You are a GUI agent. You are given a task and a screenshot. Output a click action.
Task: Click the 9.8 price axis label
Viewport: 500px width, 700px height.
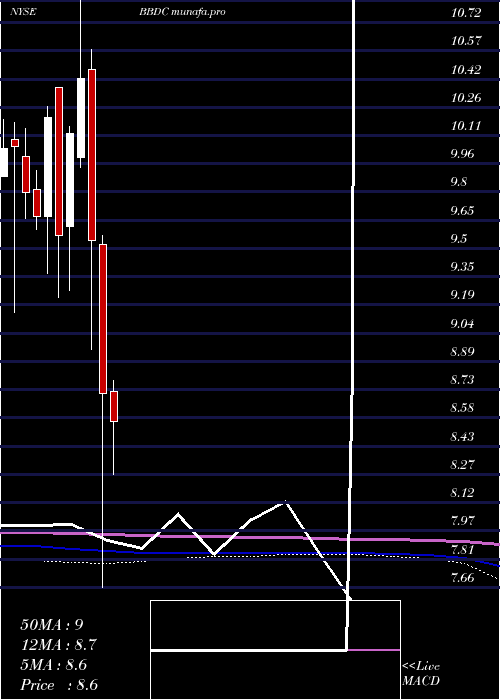click(461, 182)
